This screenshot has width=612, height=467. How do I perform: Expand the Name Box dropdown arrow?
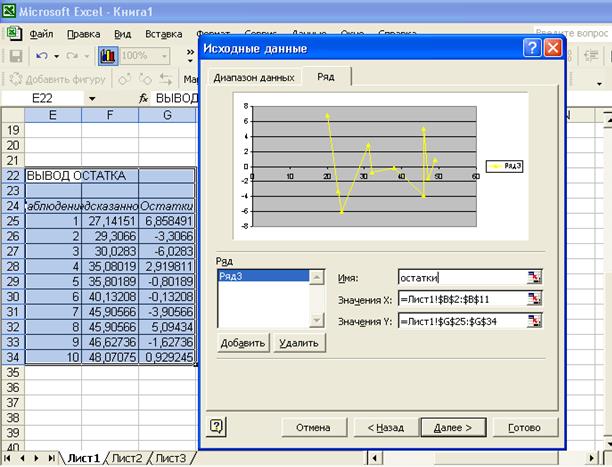pos(91,99)
